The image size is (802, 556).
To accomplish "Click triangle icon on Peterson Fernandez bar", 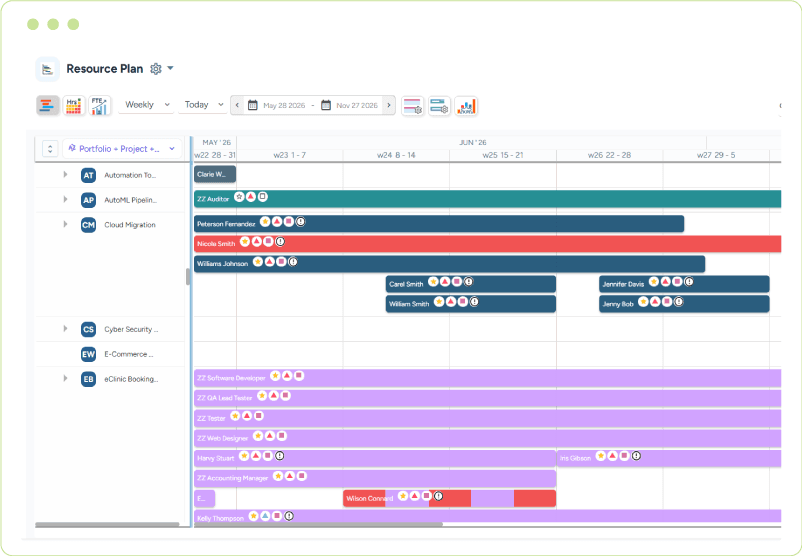I will point(277,221).
